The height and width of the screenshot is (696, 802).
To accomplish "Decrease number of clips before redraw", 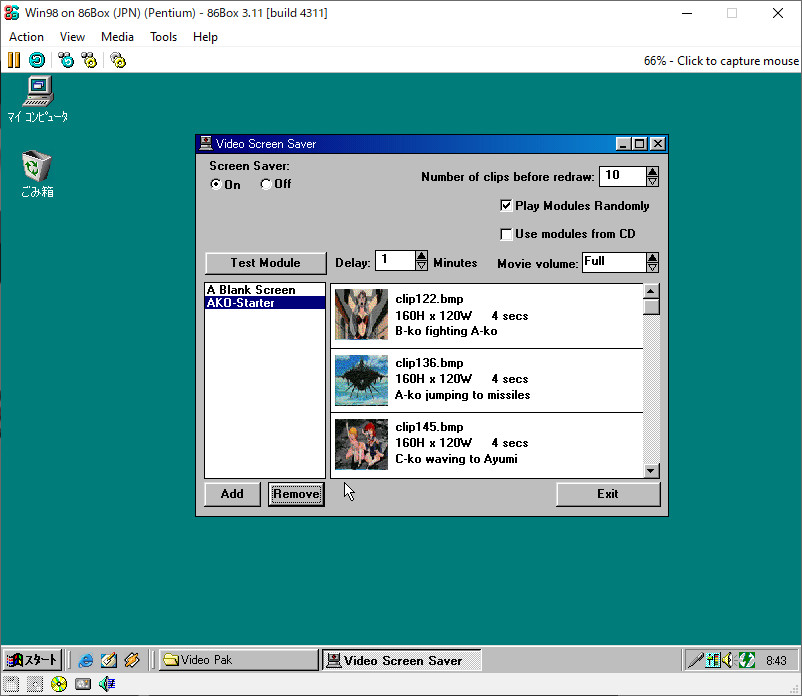I will tap(652, 181).
